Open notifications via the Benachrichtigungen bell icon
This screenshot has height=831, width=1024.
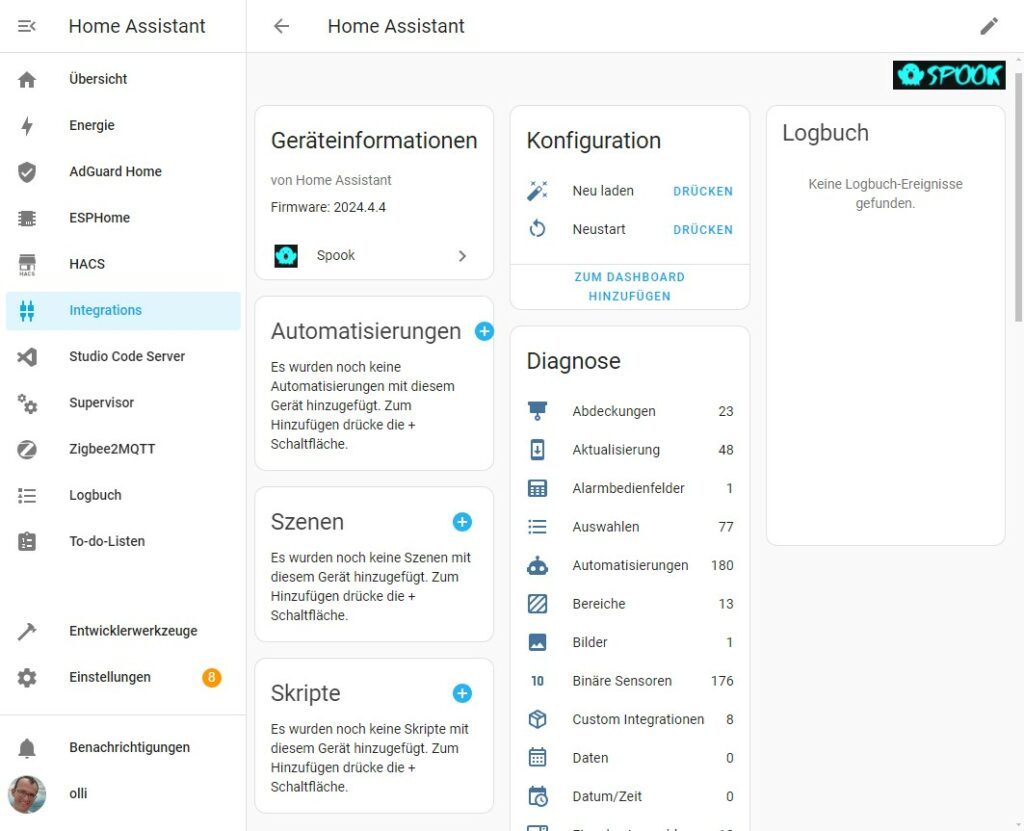26,747
